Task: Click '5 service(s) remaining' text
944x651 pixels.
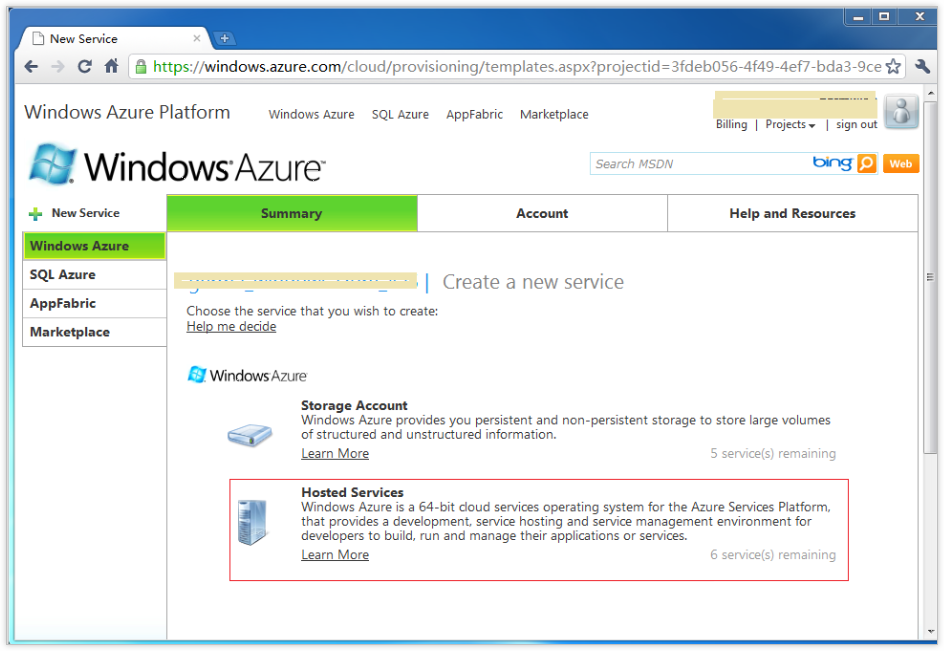Action: 773,453
